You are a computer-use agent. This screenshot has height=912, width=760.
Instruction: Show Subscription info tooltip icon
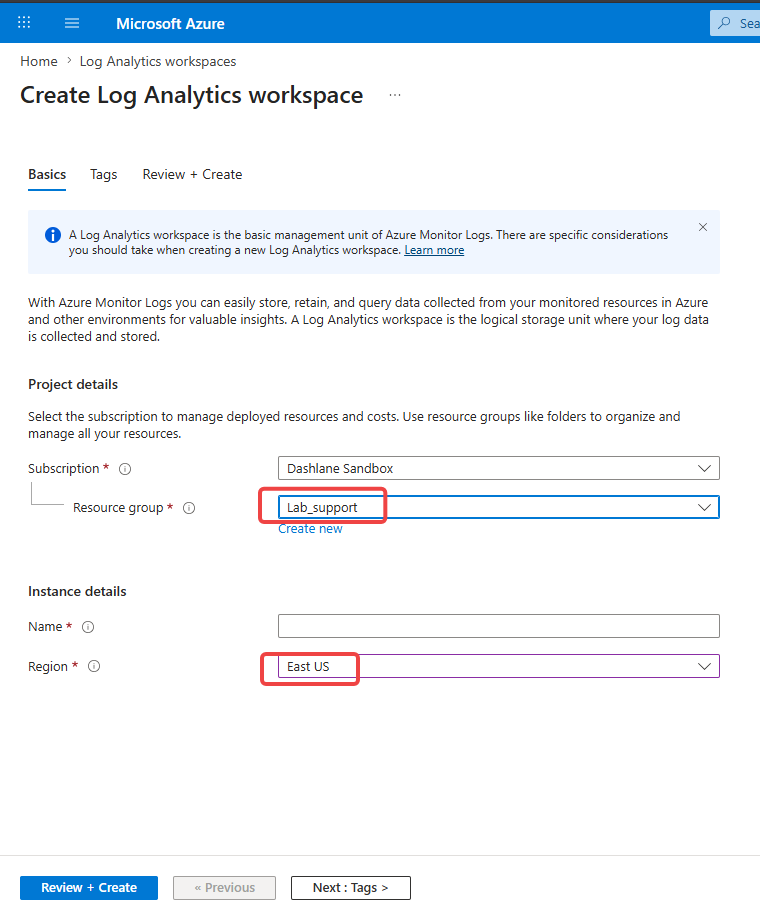point(125,469)
